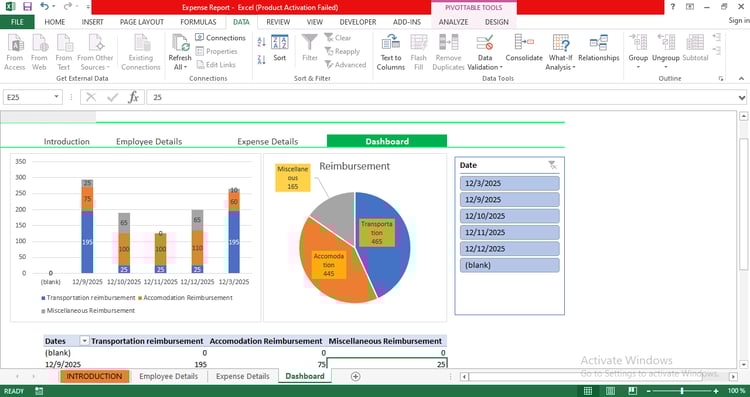Viewport: 750px width, 397px height.
Task: Select the 12/9/2025 slicer item
Action: click(509, 199)
